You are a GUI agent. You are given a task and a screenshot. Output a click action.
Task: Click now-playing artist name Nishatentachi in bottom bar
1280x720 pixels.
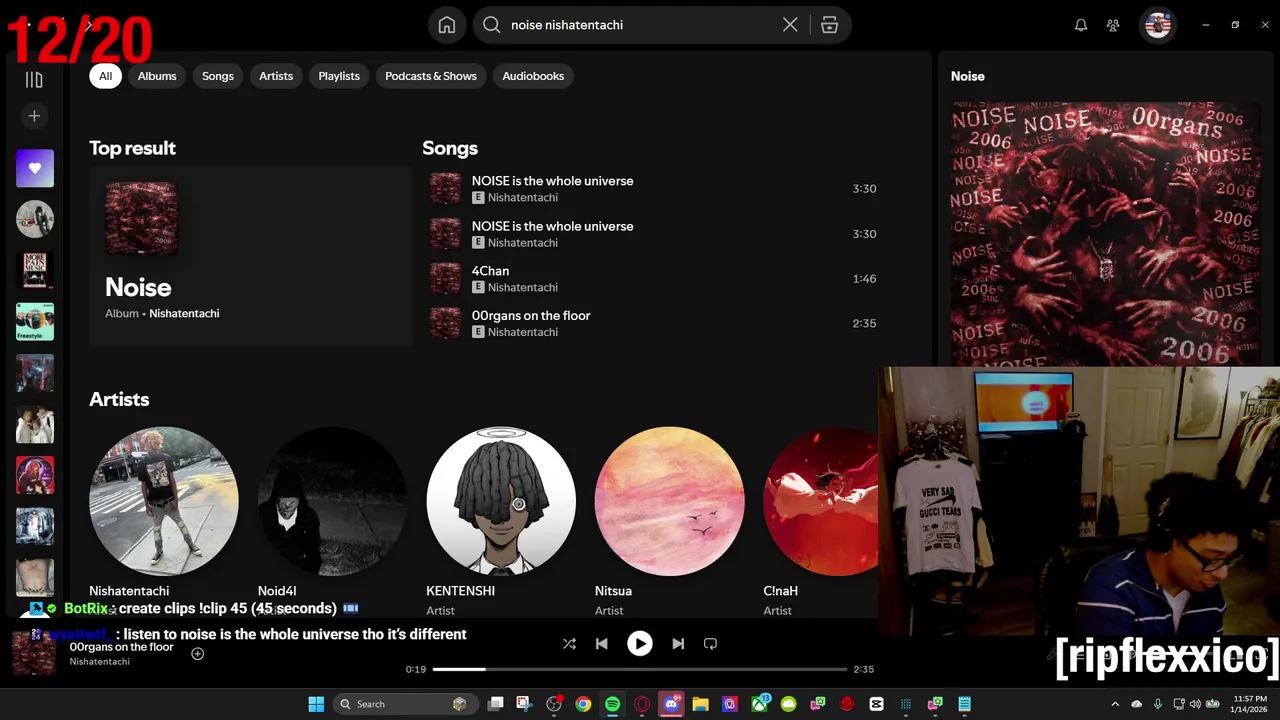pos(99,662)
